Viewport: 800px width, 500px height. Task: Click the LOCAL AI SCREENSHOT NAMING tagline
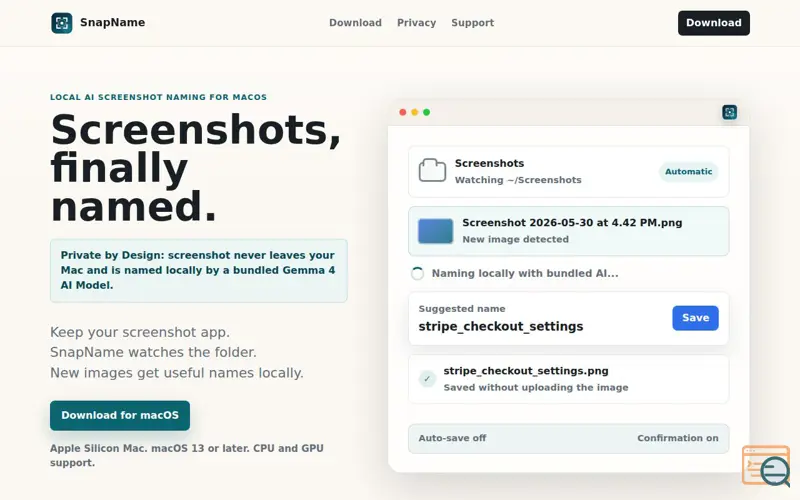pos(158,97)
